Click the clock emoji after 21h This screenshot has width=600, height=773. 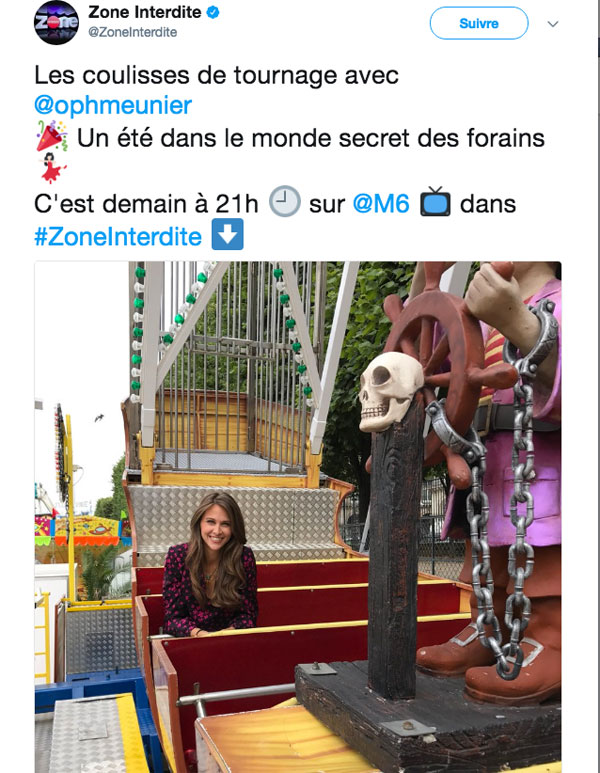tap(284, 202)
